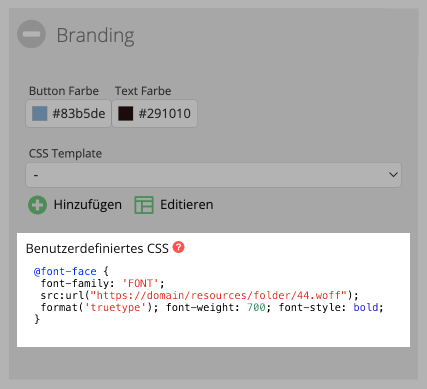Open the red help icon beside Benutzerdefiniertes CSS
This screenshot has width=427, height=389.
(179, 247)
